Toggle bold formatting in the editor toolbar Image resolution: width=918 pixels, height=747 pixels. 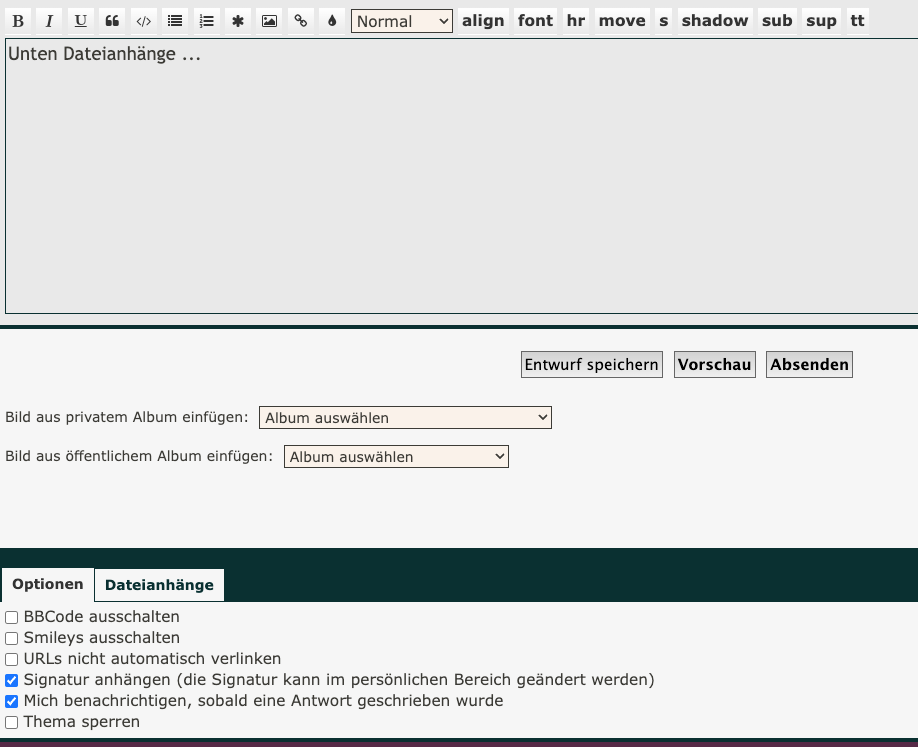click(x=18, y=21)
